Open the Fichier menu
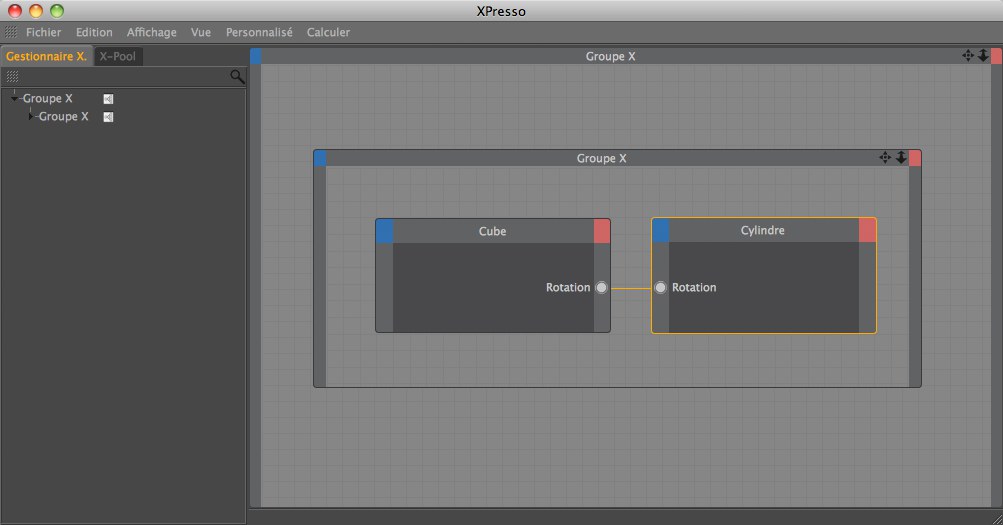 pos(43,32)
